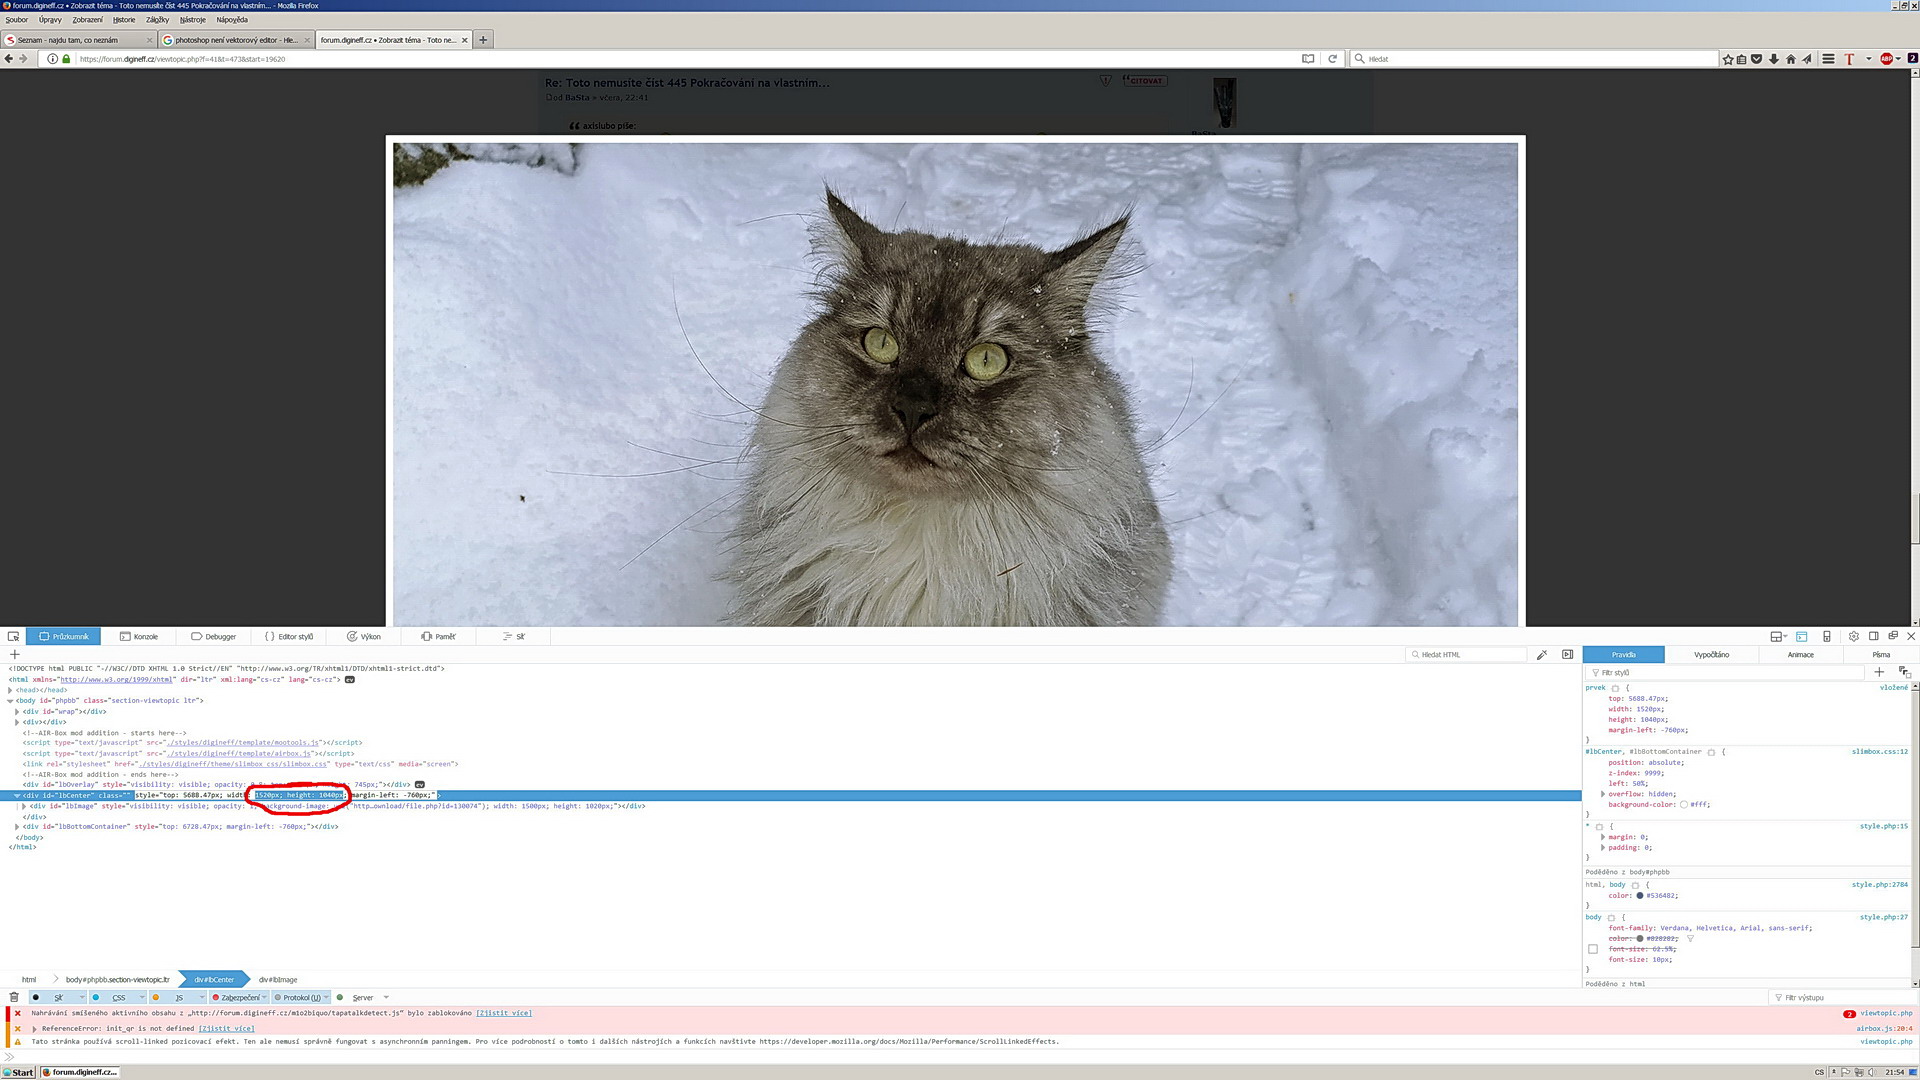
Task: Expand the overflow hidden property triangle
Action: (1603, 794)
